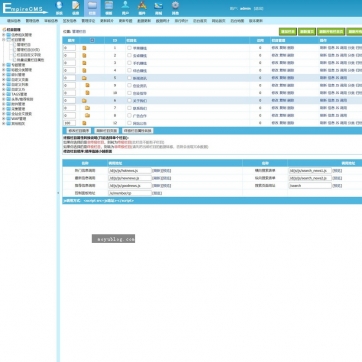362x362 pixels.
Task: Tick the checkbox in row ID 3
Action: coord(129,63)
